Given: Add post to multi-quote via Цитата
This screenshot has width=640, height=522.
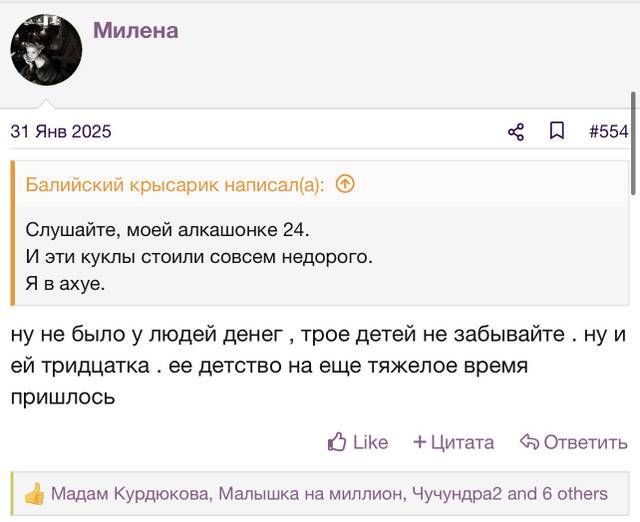Looking at the screenshot, I should [462, 443].
